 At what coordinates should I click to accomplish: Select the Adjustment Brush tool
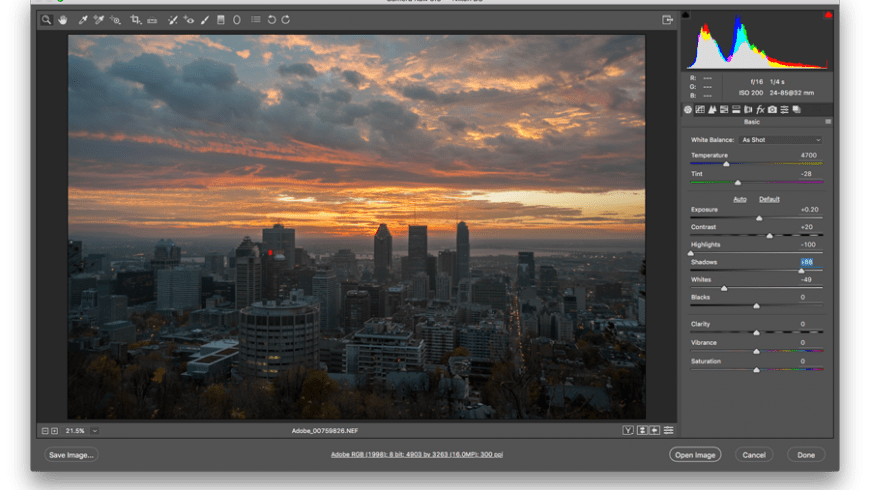(x=205, y=20)
